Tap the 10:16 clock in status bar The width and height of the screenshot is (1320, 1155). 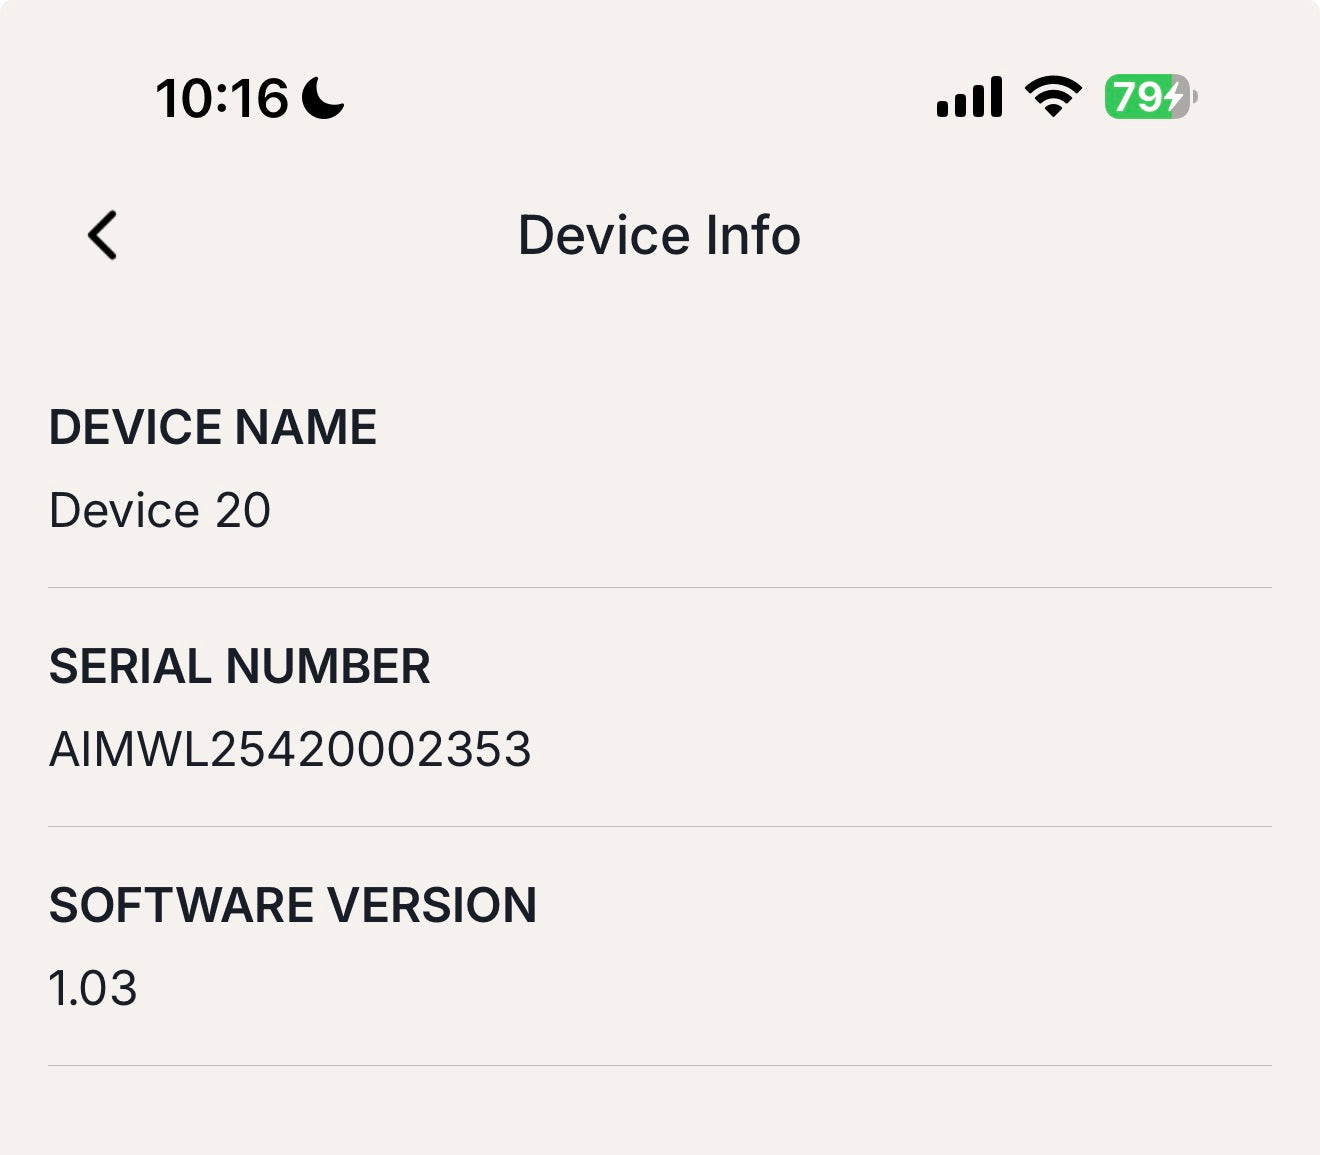pyautogui.click(x=222, y=99)
